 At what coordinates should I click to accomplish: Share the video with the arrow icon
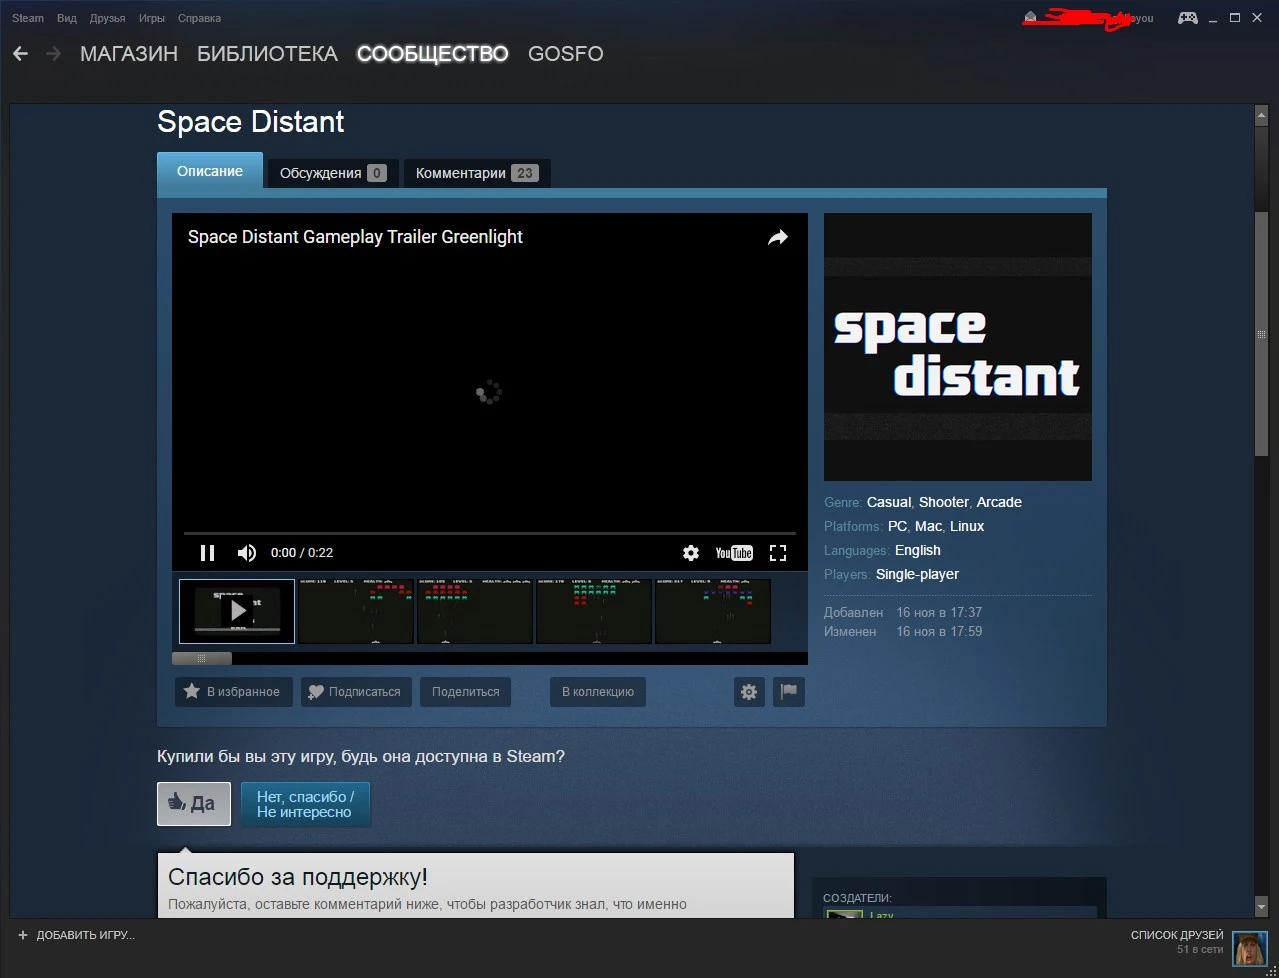(x=777, y=237)
